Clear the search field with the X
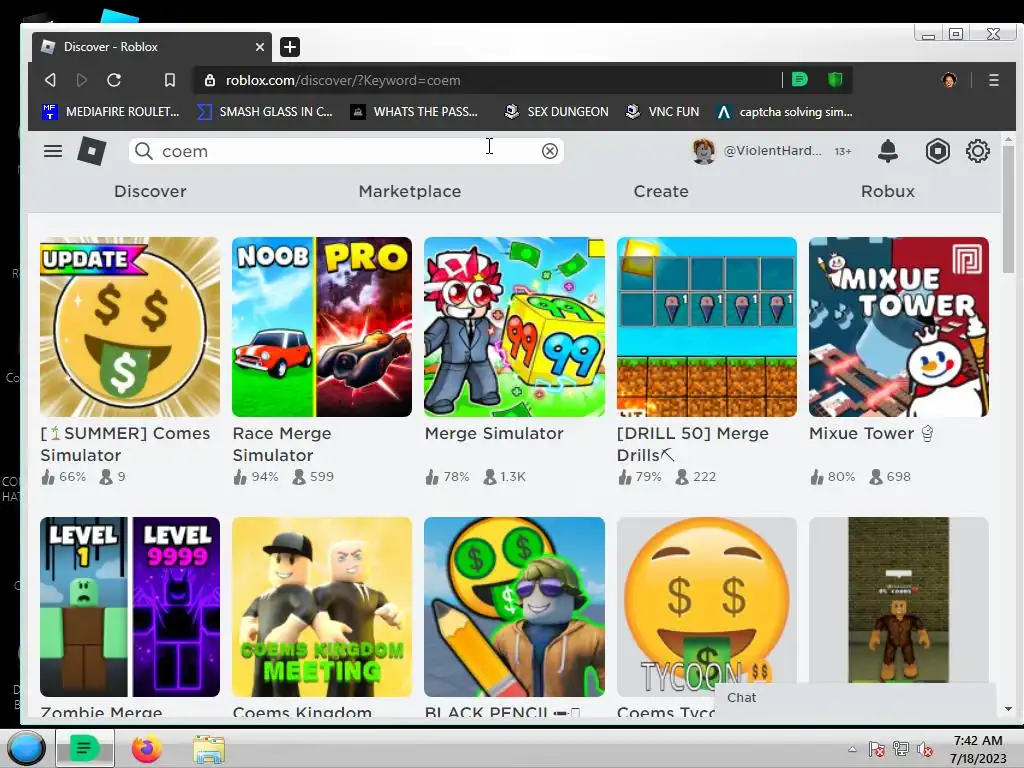Image resolution: width=1024 pixels, height=768 pixels. pyautogui.click(x=550, y=151)
